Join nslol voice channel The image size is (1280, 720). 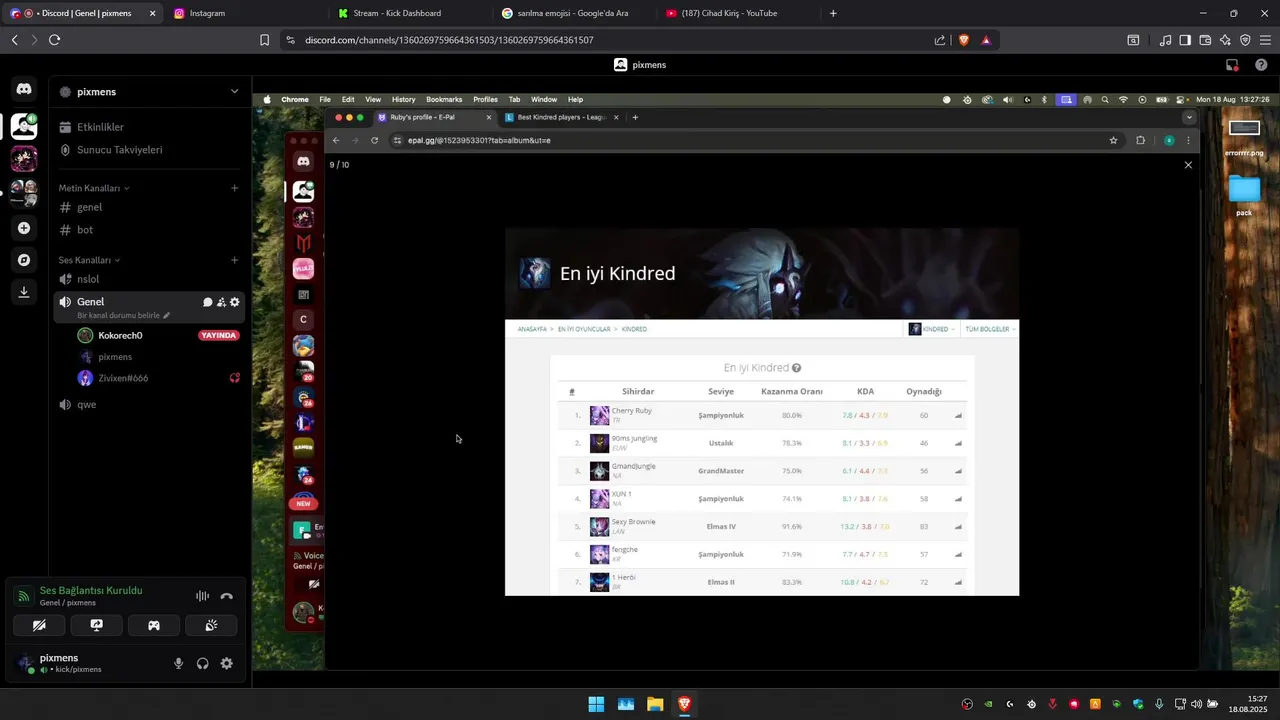[x=149, y=279]
